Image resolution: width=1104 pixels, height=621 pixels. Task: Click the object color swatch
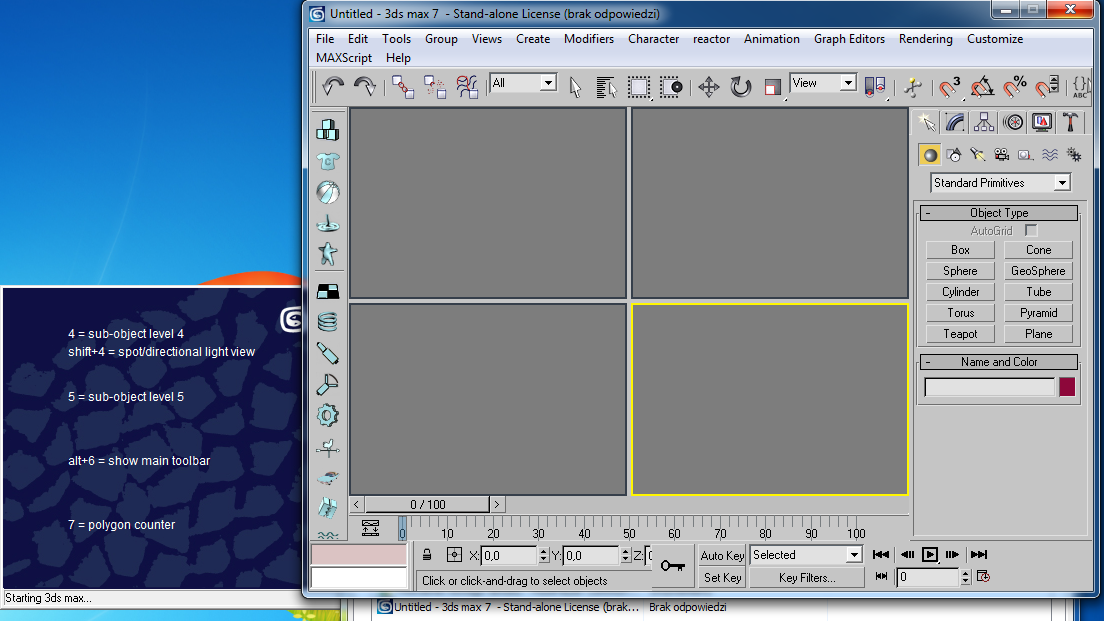click(x=1067, y=387)
